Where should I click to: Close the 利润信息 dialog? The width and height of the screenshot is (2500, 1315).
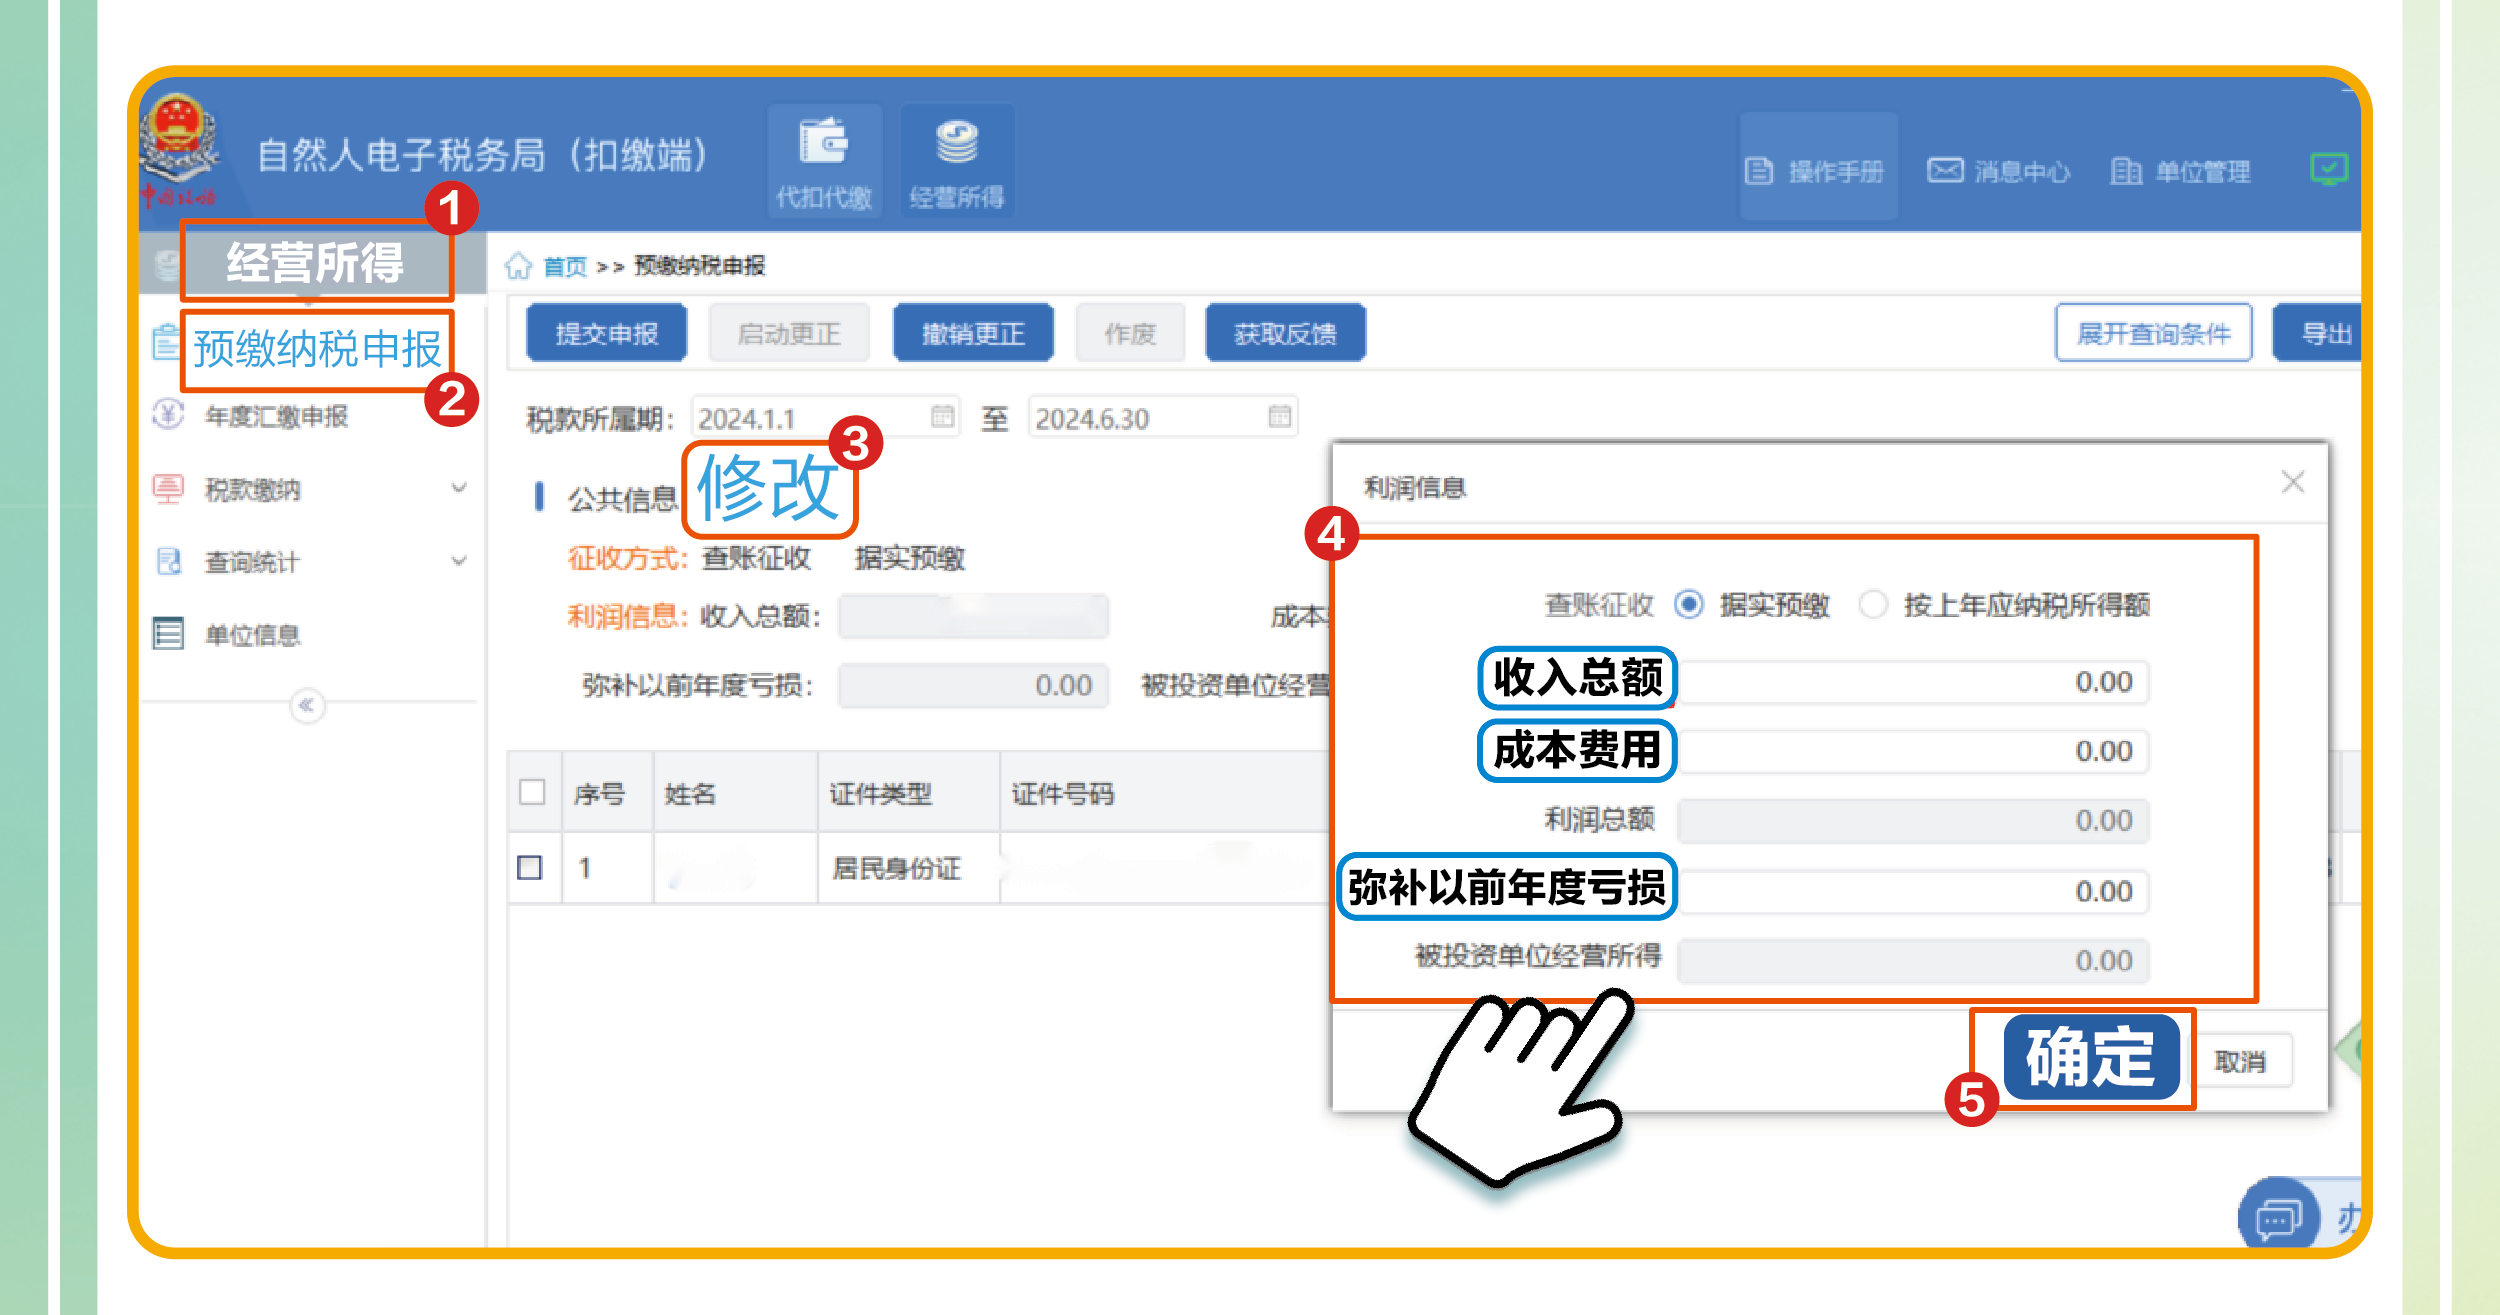click(x=2292, y=482)
